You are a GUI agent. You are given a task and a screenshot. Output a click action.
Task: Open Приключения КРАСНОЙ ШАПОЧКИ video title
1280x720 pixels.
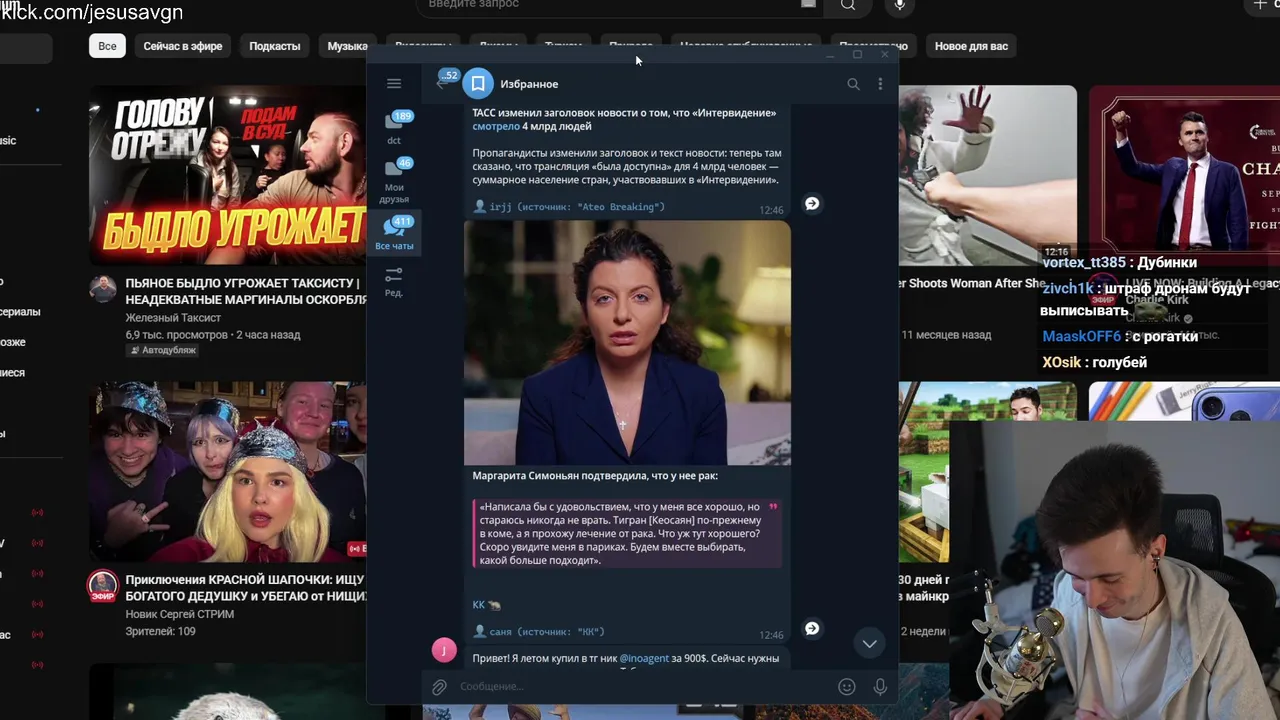tap(245, 587)
